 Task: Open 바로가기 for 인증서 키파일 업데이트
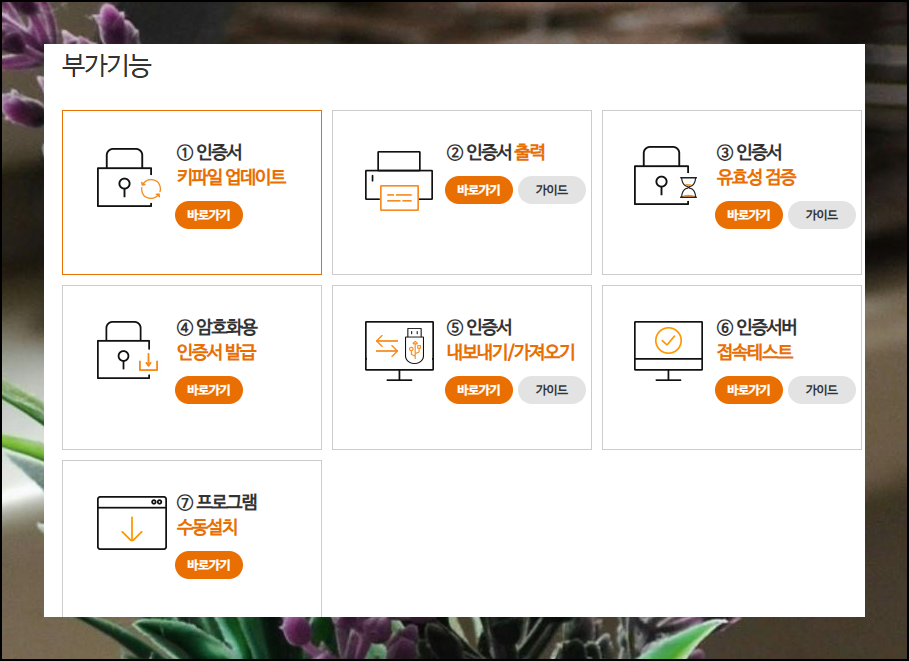(209, 215)
